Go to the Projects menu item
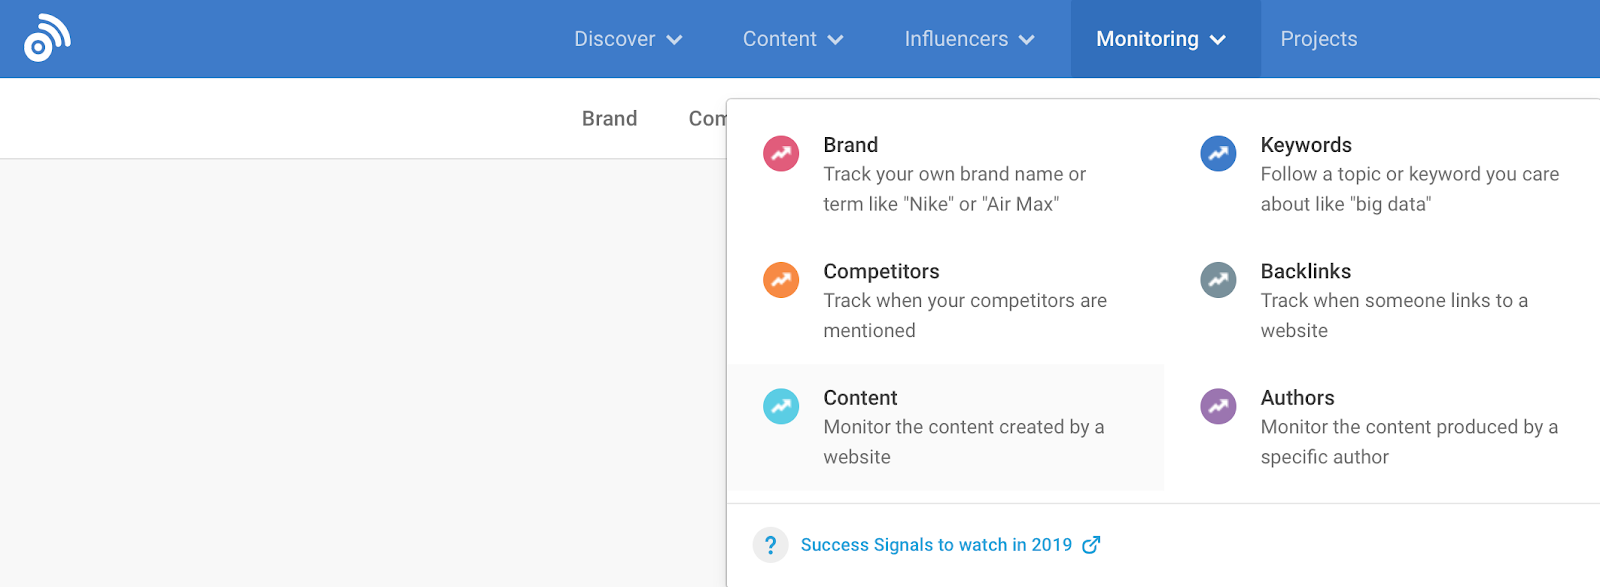This screenshot has height=587, width=1600. (x=1318, y=39)
